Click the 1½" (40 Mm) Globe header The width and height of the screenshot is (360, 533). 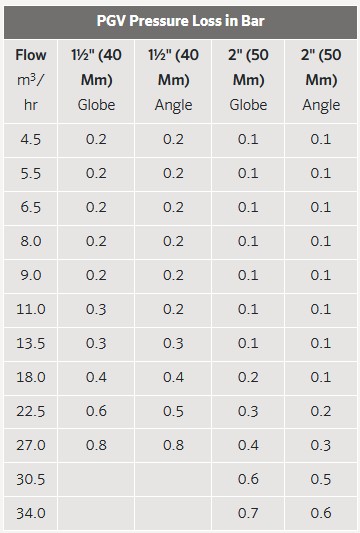click(x=96, y=80)
